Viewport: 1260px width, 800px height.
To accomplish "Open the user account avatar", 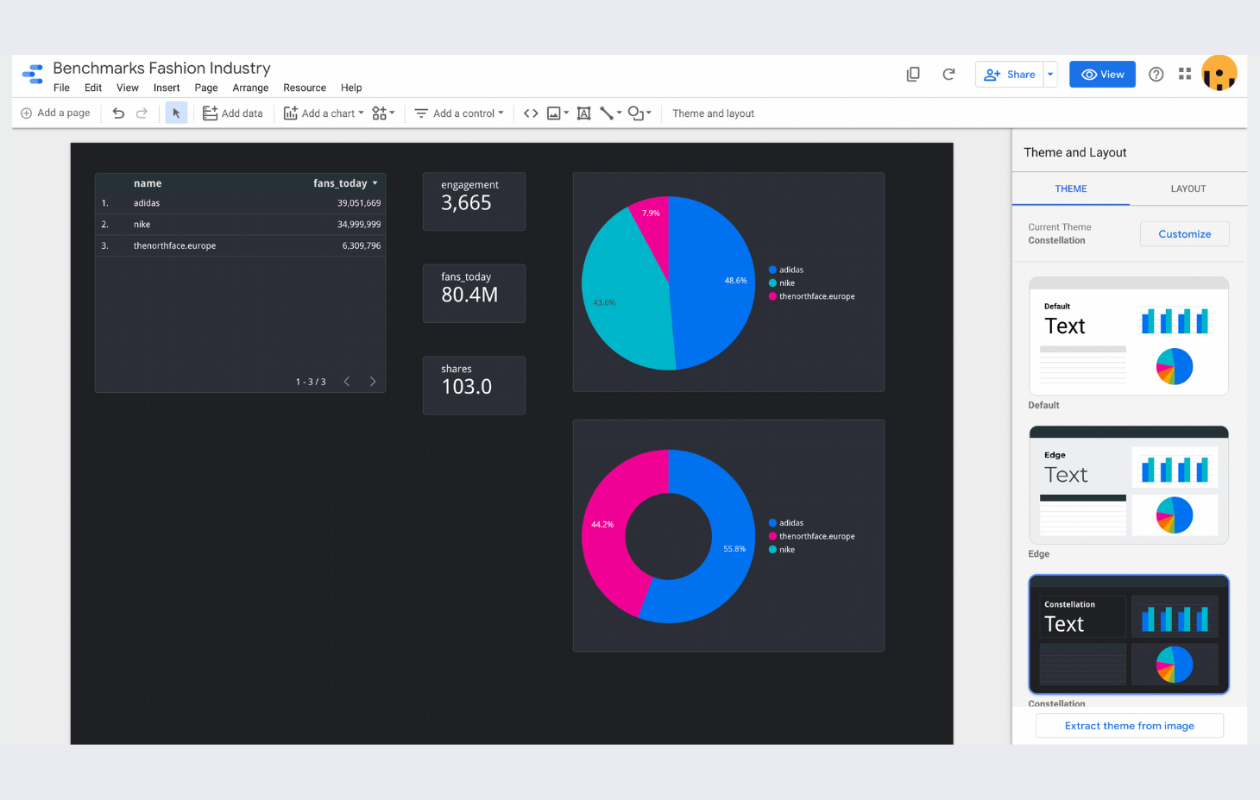I will [1219, 73].
